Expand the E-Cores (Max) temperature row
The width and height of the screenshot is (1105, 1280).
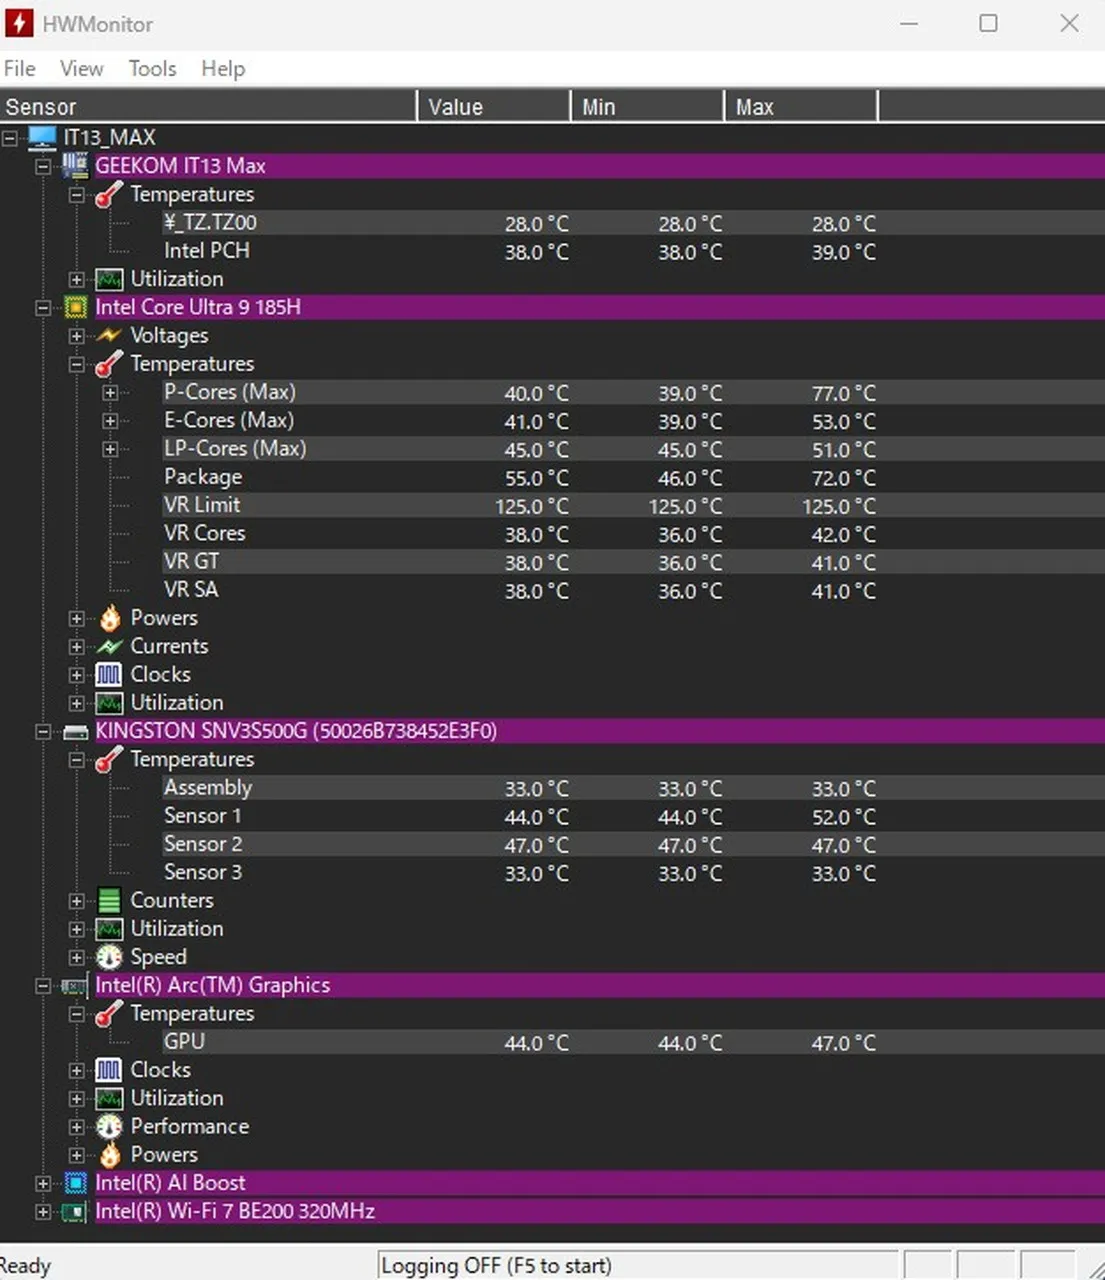click(x=111, y=421)
